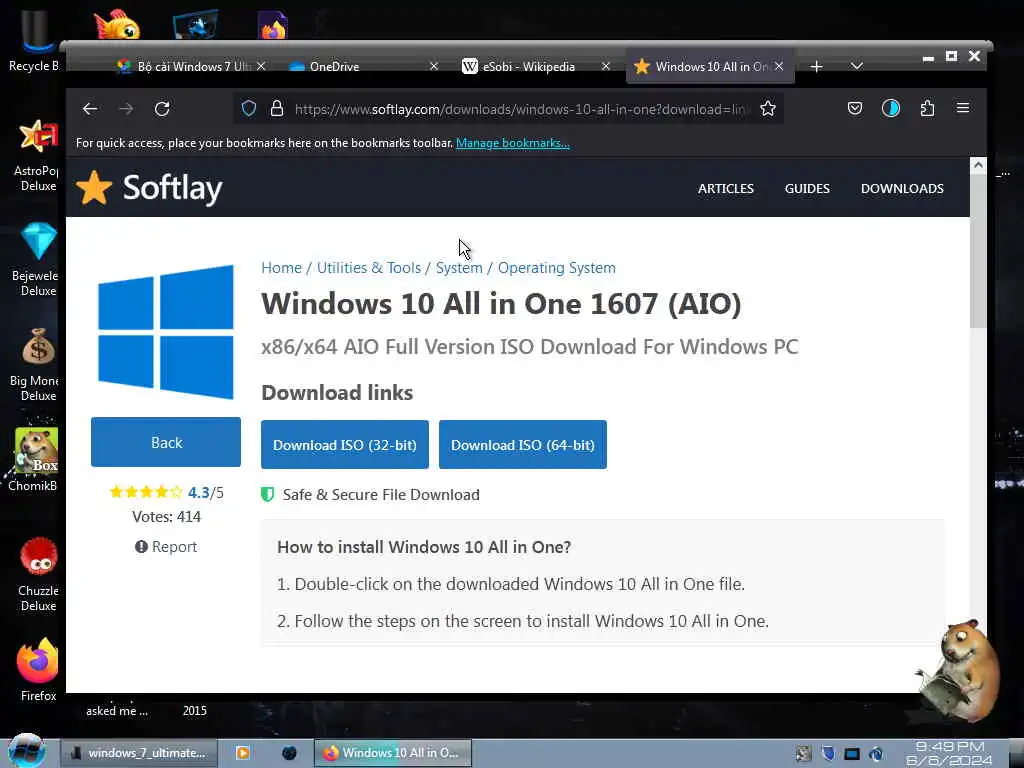Click the Softlay star logo
This screenshot has width=1024, height=768.
(x=94, y=187)
